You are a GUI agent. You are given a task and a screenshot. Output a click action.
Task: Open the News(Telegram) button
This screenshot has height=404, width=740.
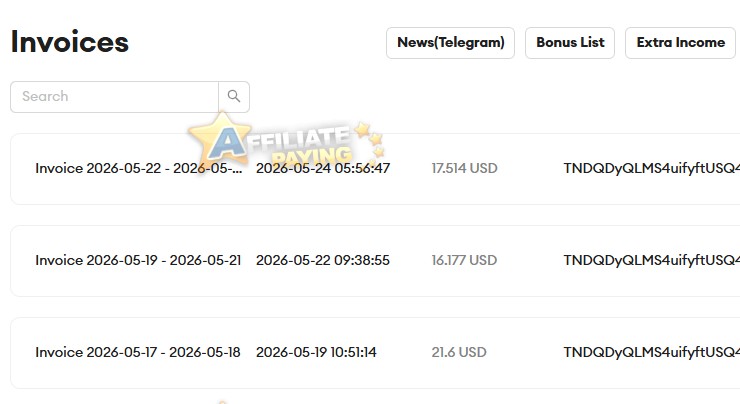click(450, 43)
